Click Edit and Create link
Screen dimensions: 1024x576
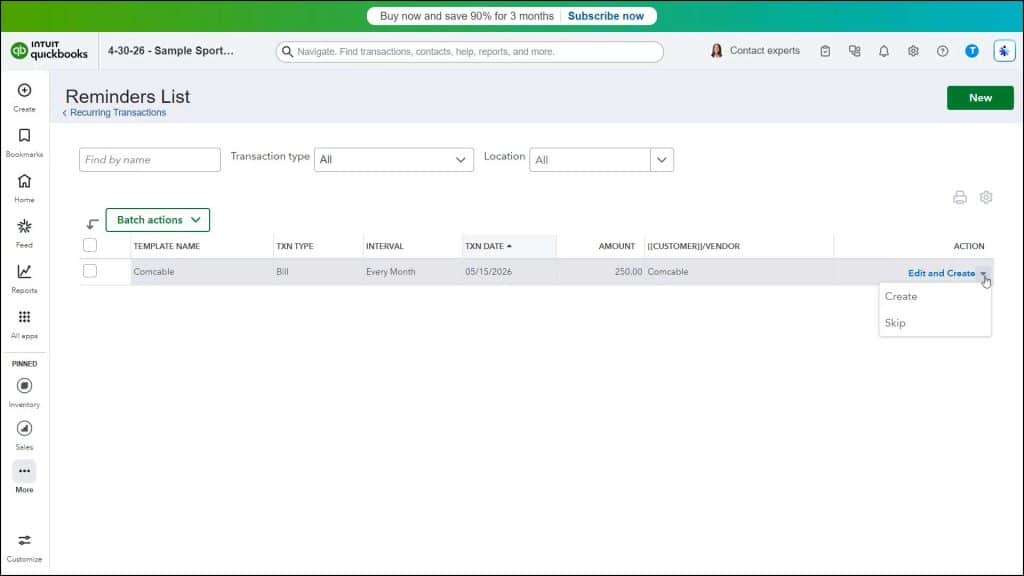(x=941, y=274)
